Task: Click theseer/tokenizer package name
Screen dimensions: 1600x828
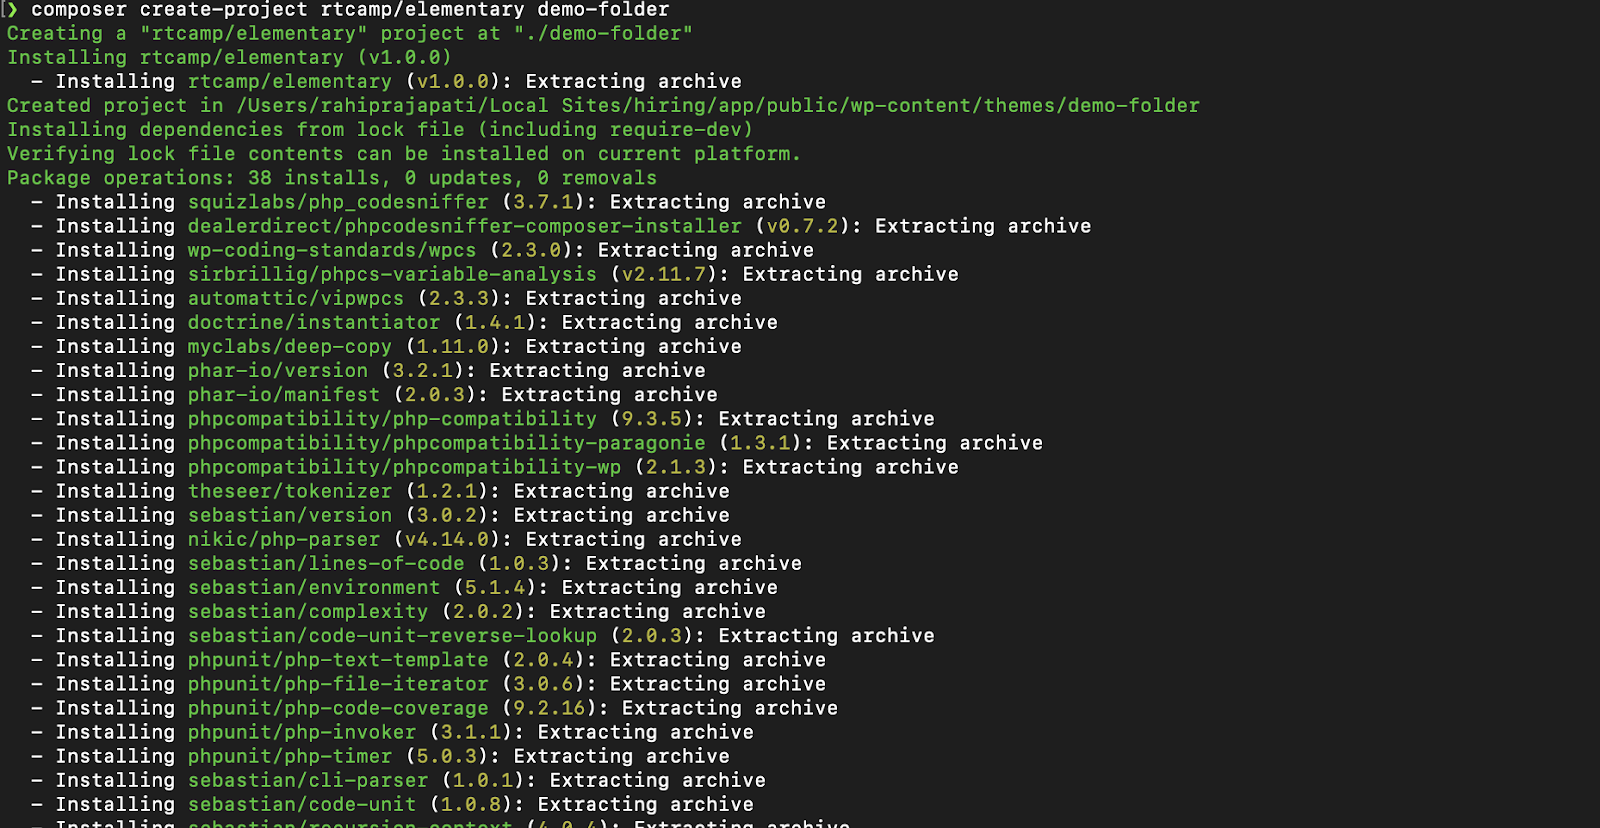Action: [290, 491]
